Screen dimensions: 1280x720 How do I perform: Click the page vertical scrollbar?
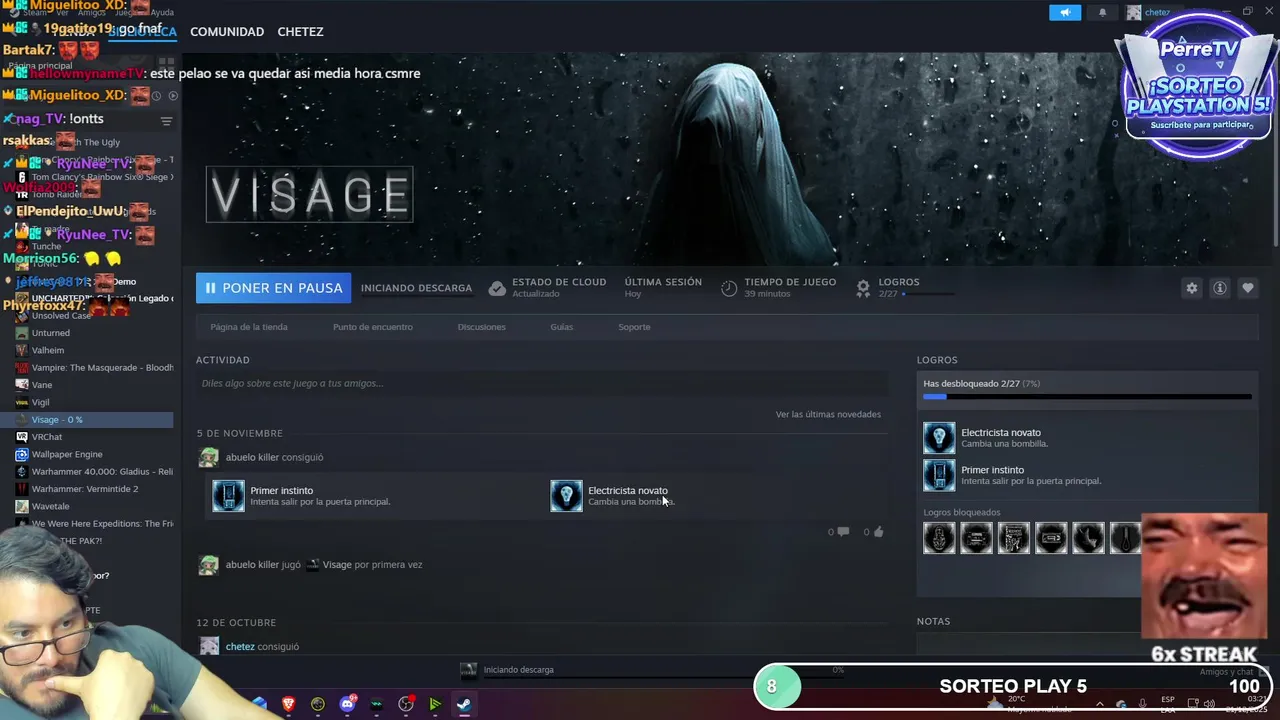click(1275, 150)
